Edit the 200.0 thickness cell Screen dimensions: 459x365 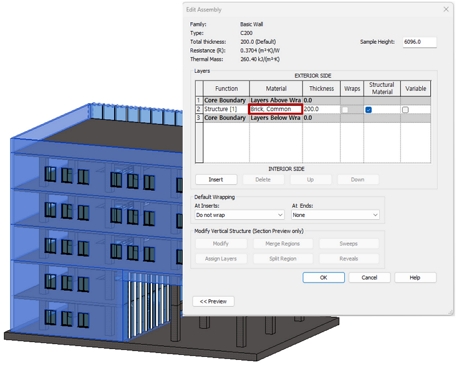coord(321,109)
